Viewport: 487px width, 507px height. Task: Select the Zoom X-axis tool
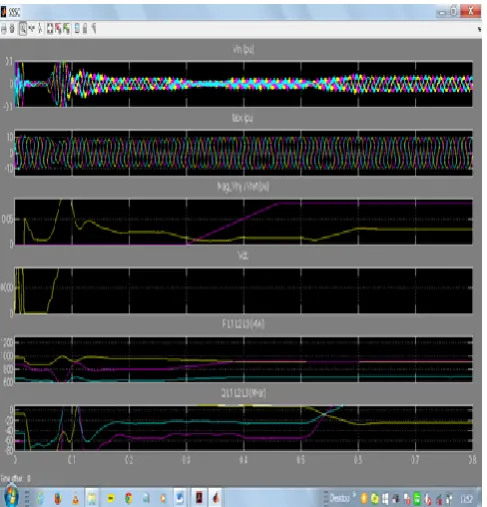tap(32, 29)
